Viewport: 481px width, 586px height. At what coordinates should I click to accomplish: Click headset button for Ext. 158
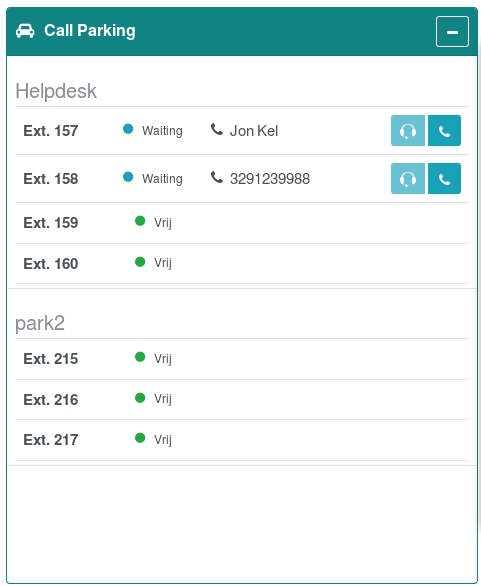click(408, 179)
